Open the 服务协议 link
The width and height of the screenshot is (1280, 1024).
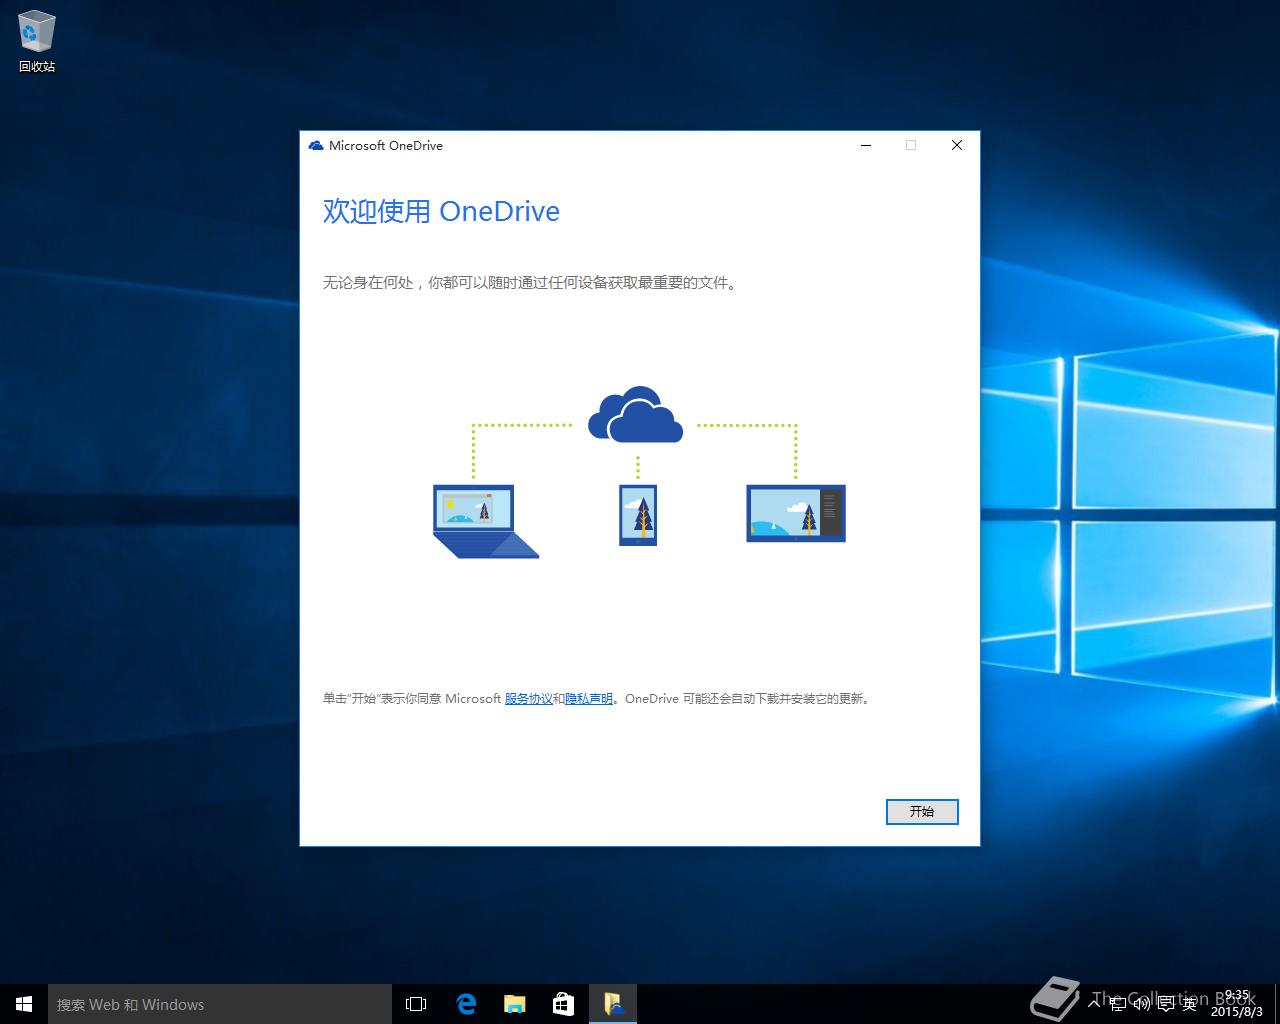click(x=528, y=699)
